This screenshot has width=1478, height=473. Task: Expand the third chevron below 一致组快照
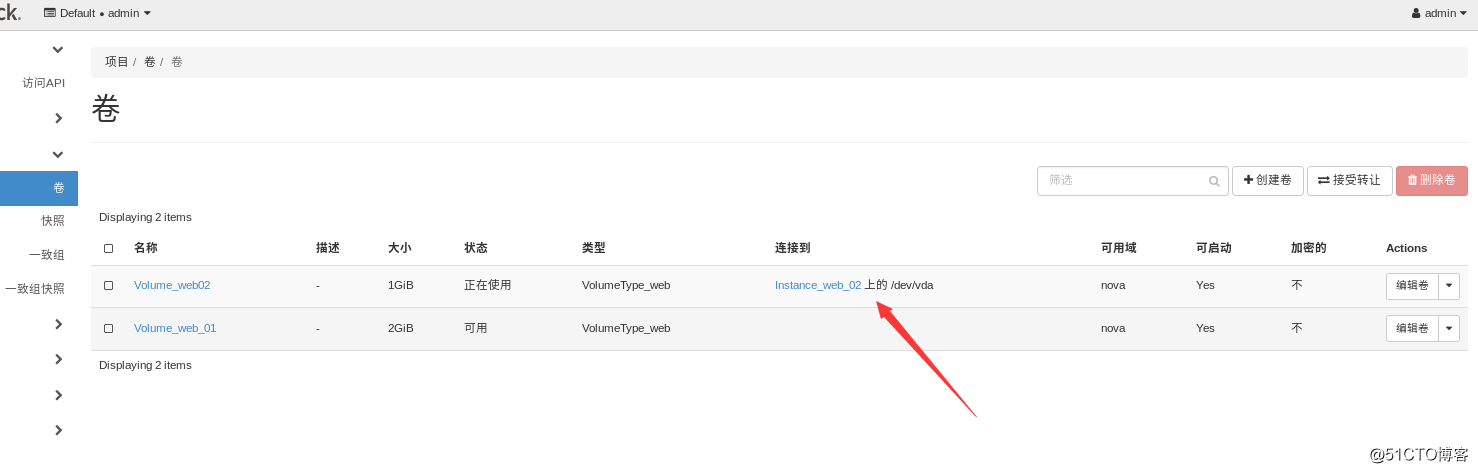coord(58,395)
